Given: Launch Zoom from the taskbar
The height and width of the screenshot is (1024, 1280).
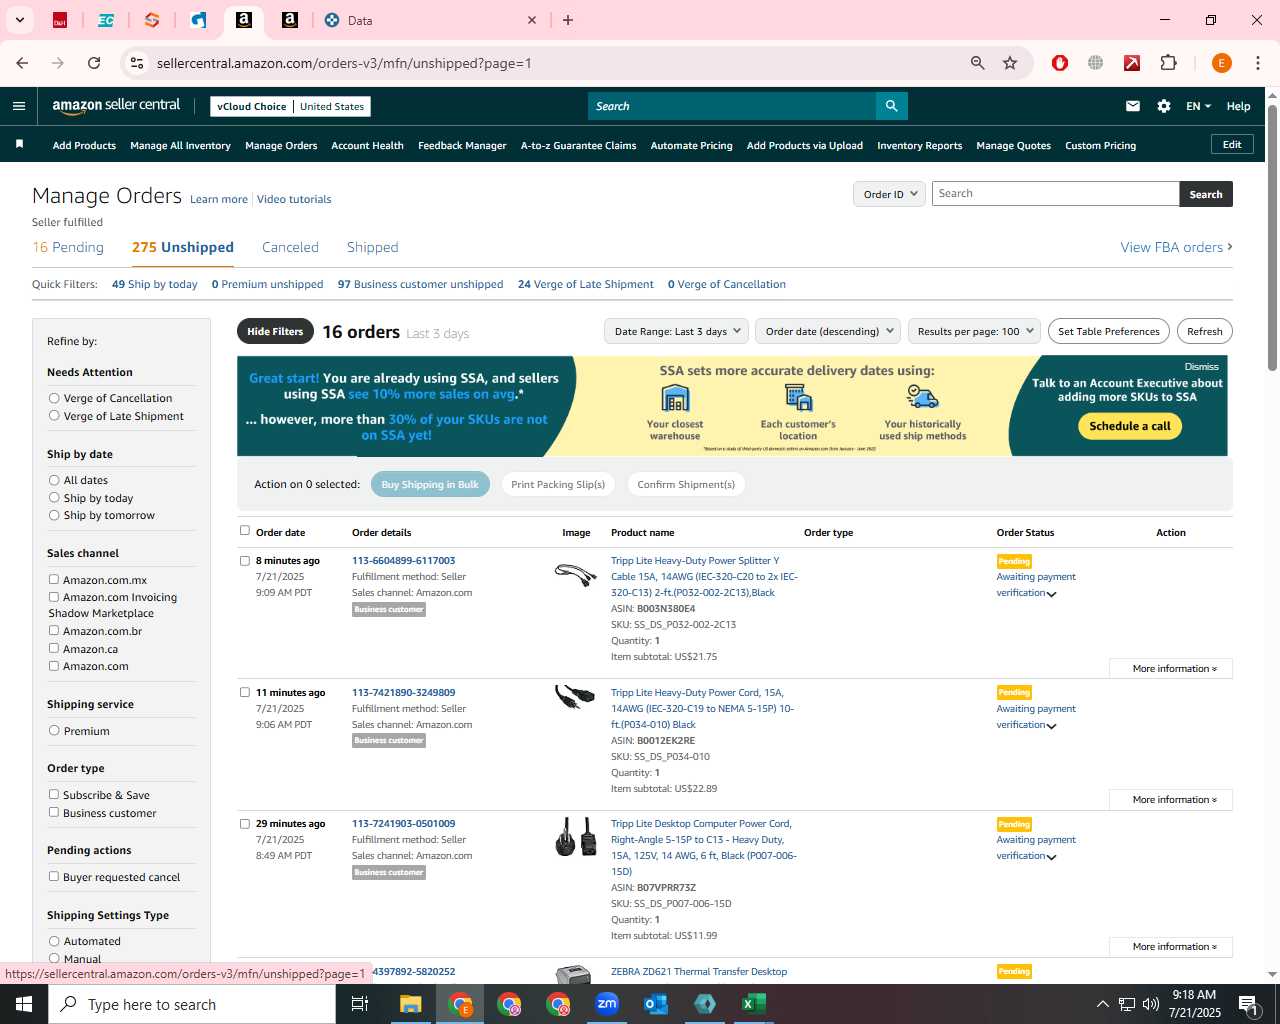Looking at the screenshot, I should (x=607, y=1004).
